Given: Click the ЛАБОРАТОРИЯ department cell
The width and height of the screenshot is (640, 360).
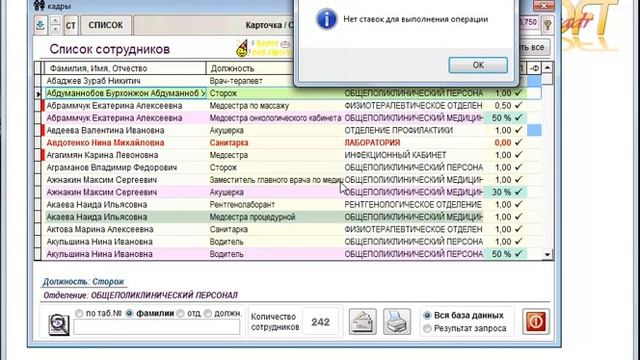Looking at the screenshot, I should pos(413,143).
